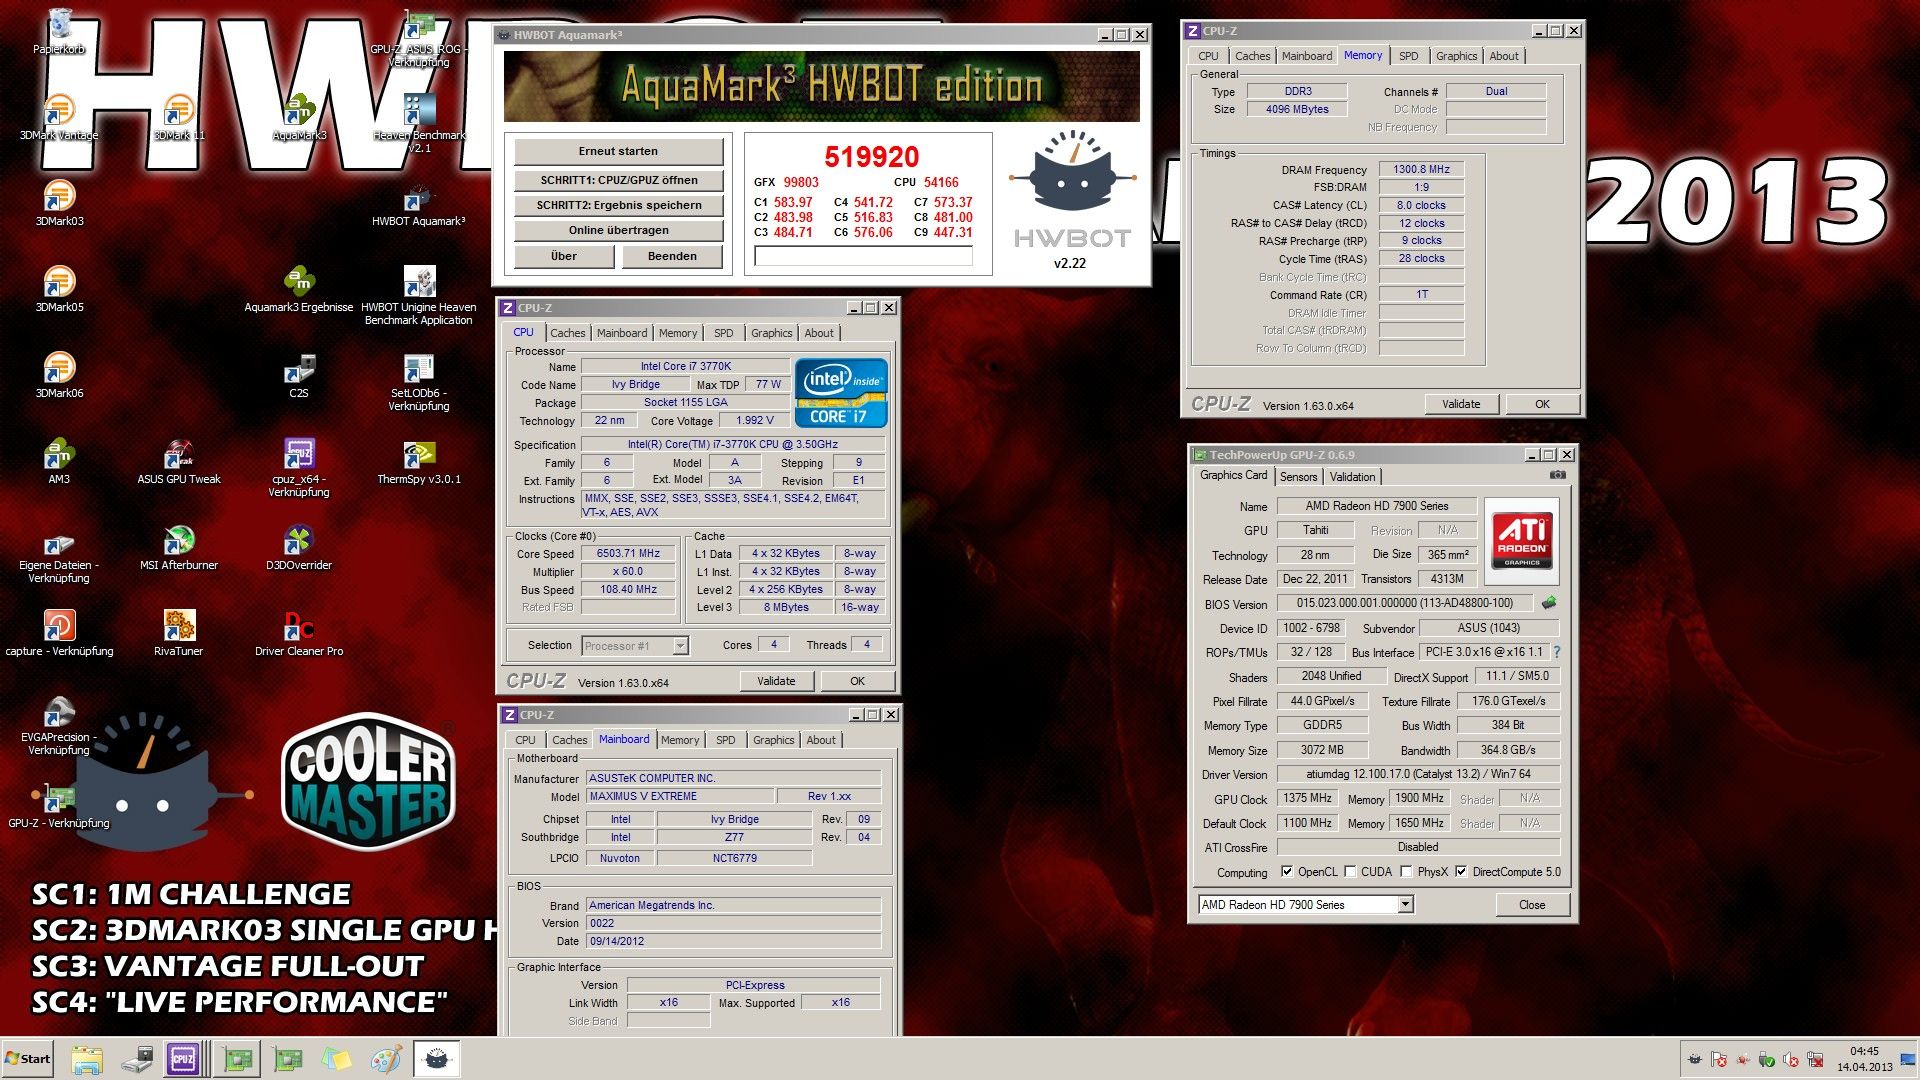1920x1080 pixels.
Task: Select the Validation tab in GPU-Z
Action: (1352, 477)
